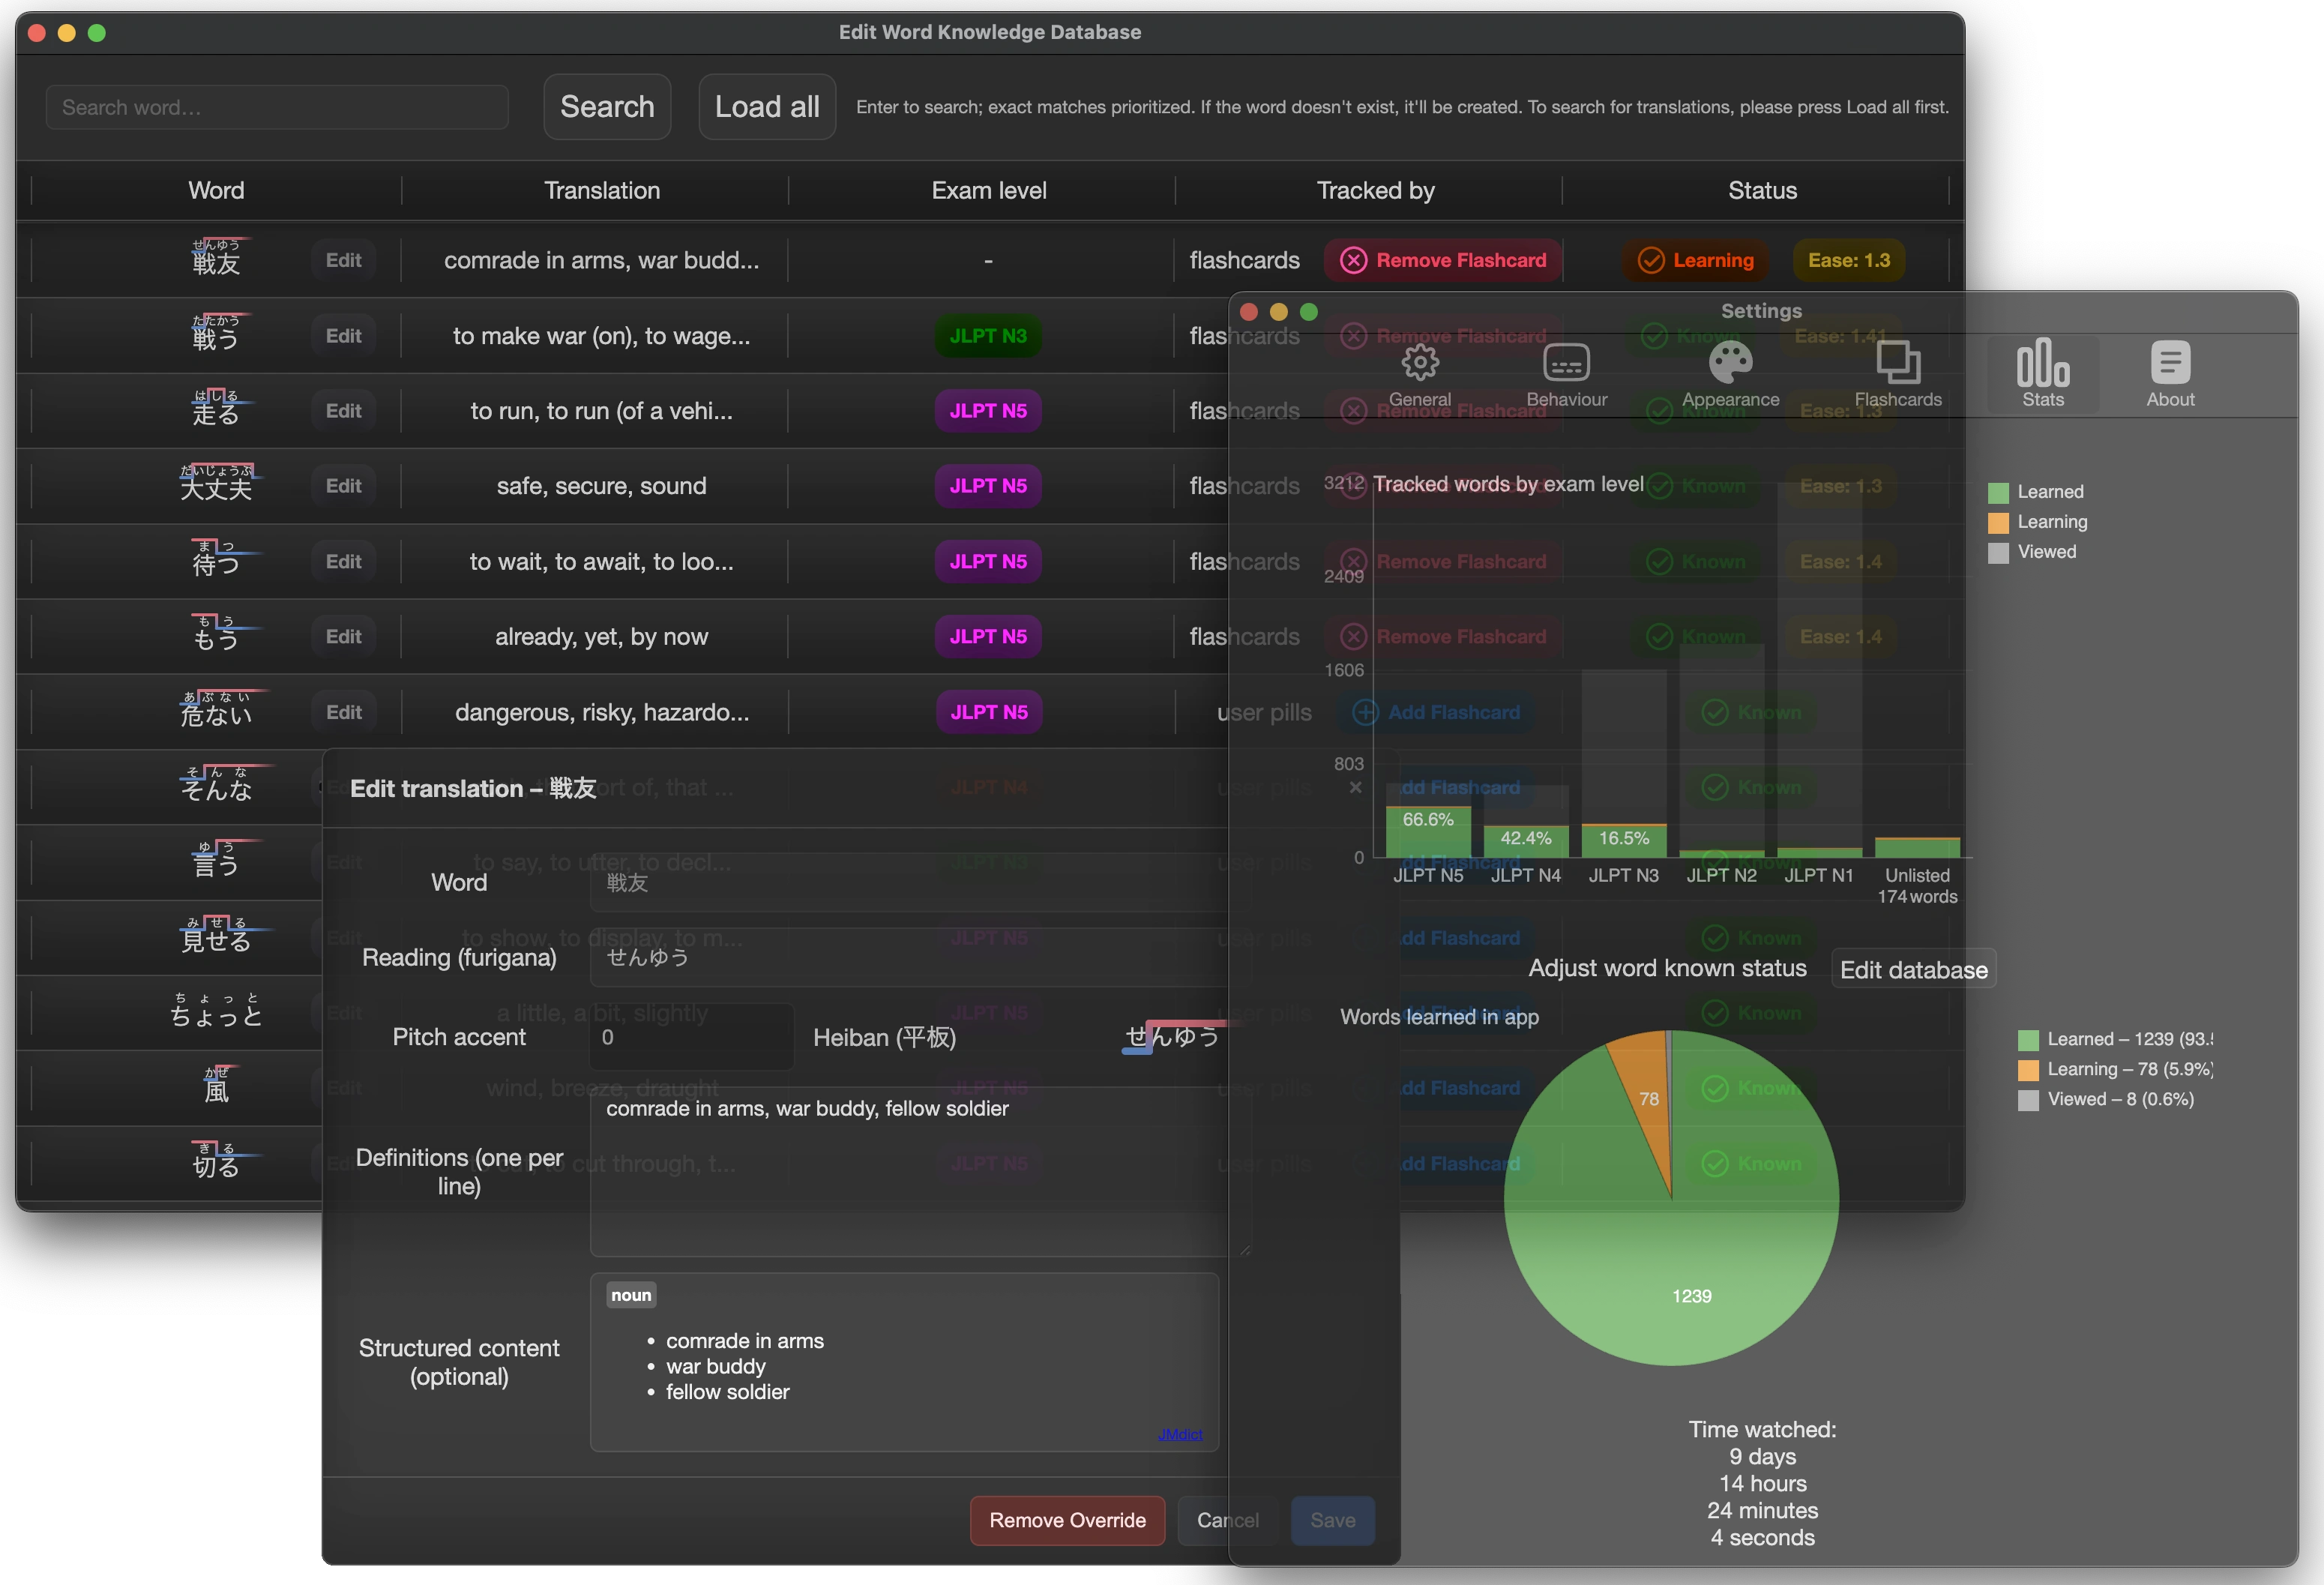Toggle the Learning status for 戦友
2324x1585 pixels.
1695,261
